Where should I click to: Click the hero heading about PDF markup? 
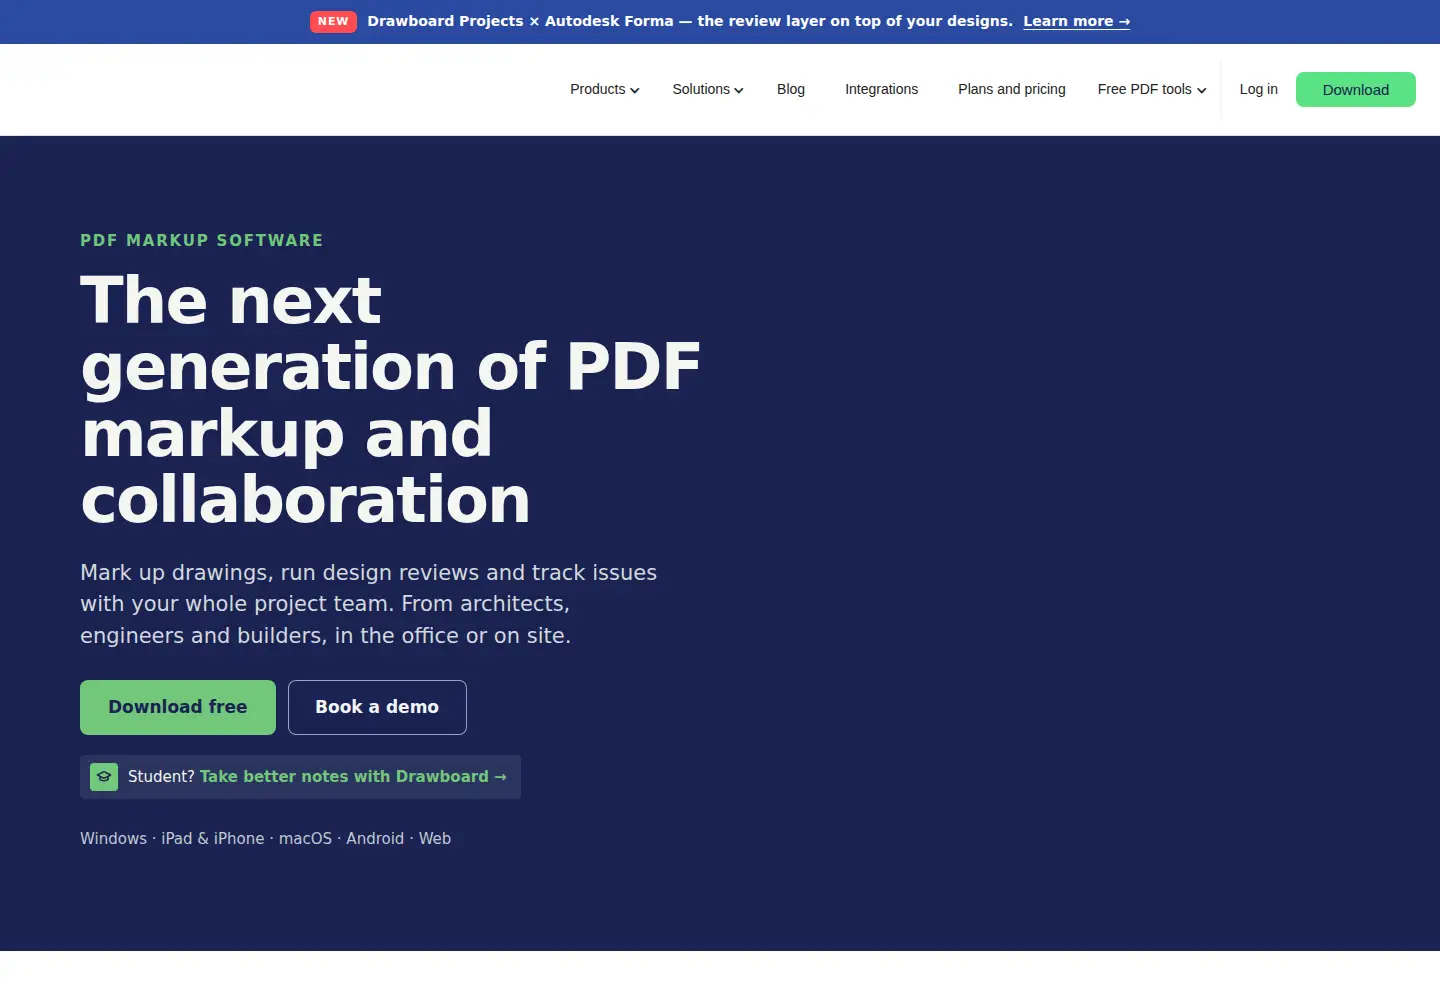pyautogui.click(x=390, y=400)
